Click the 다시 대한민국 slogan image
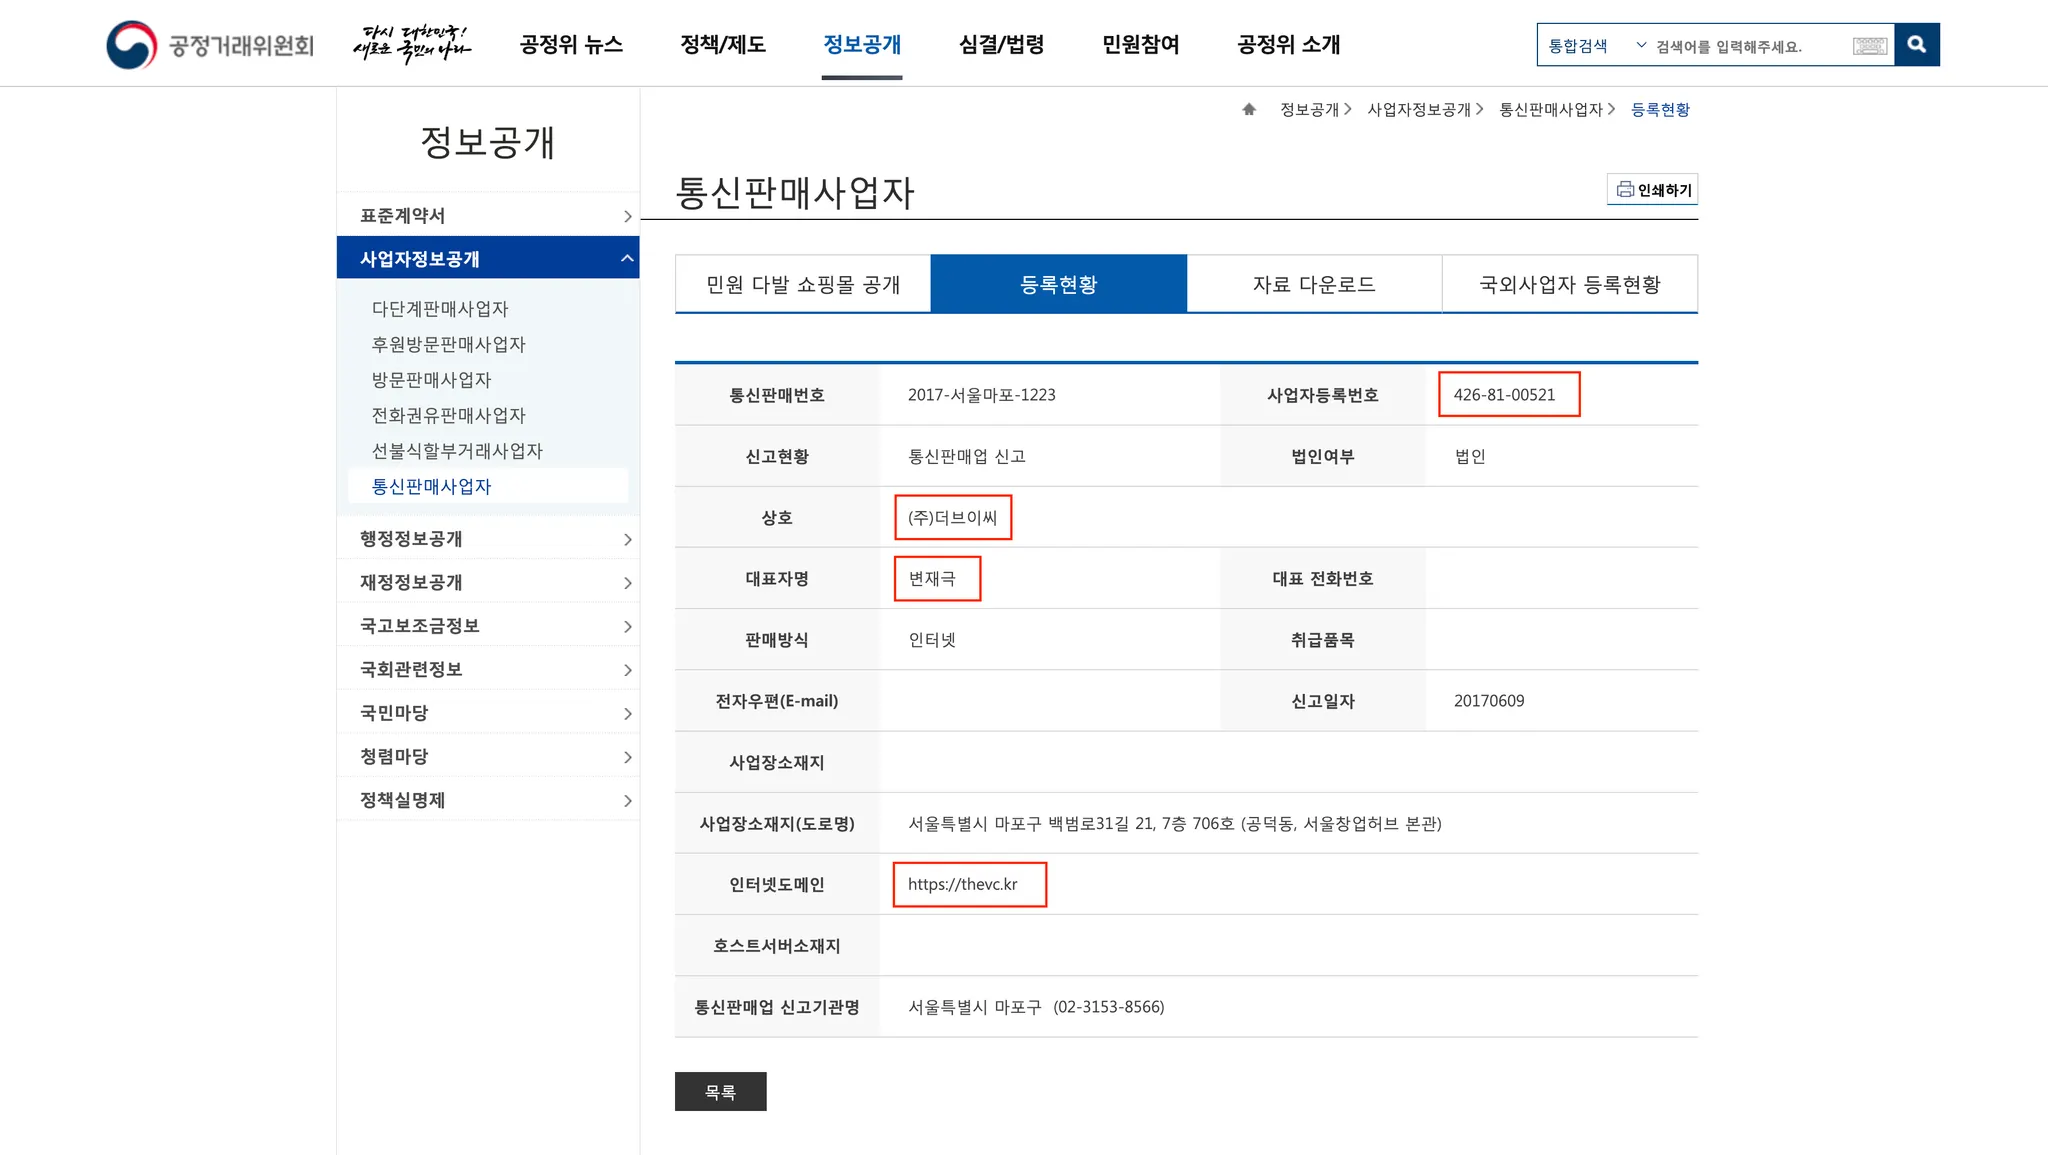2048x1155 pixels. point(411,45)
